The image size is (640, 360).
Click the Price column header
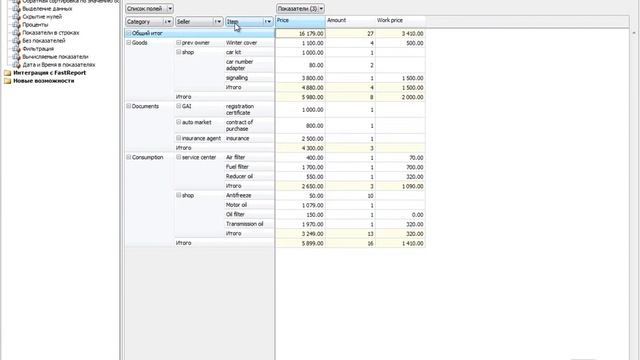(x=300, y=21)
